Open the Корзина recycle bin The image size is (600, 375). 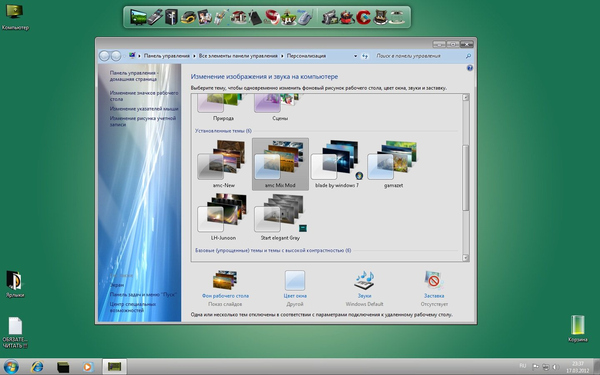point(577,328)
